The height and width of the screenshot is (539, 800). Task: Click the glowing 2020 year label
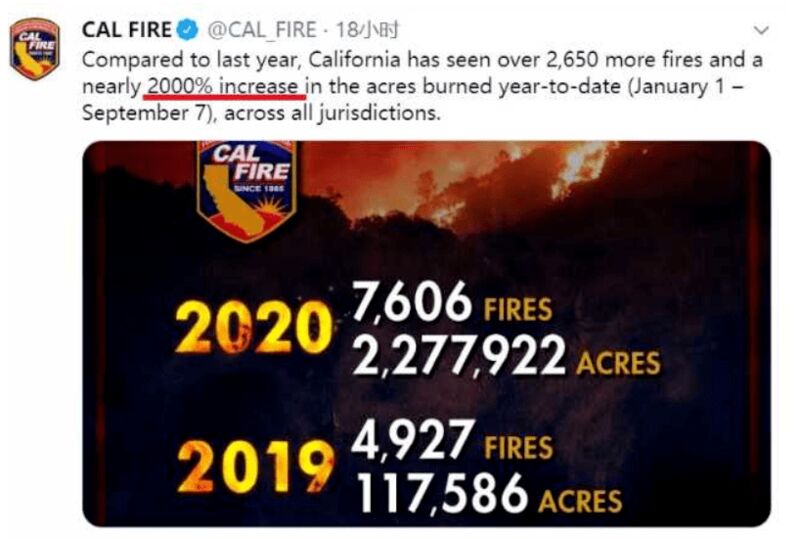(253, 327)
